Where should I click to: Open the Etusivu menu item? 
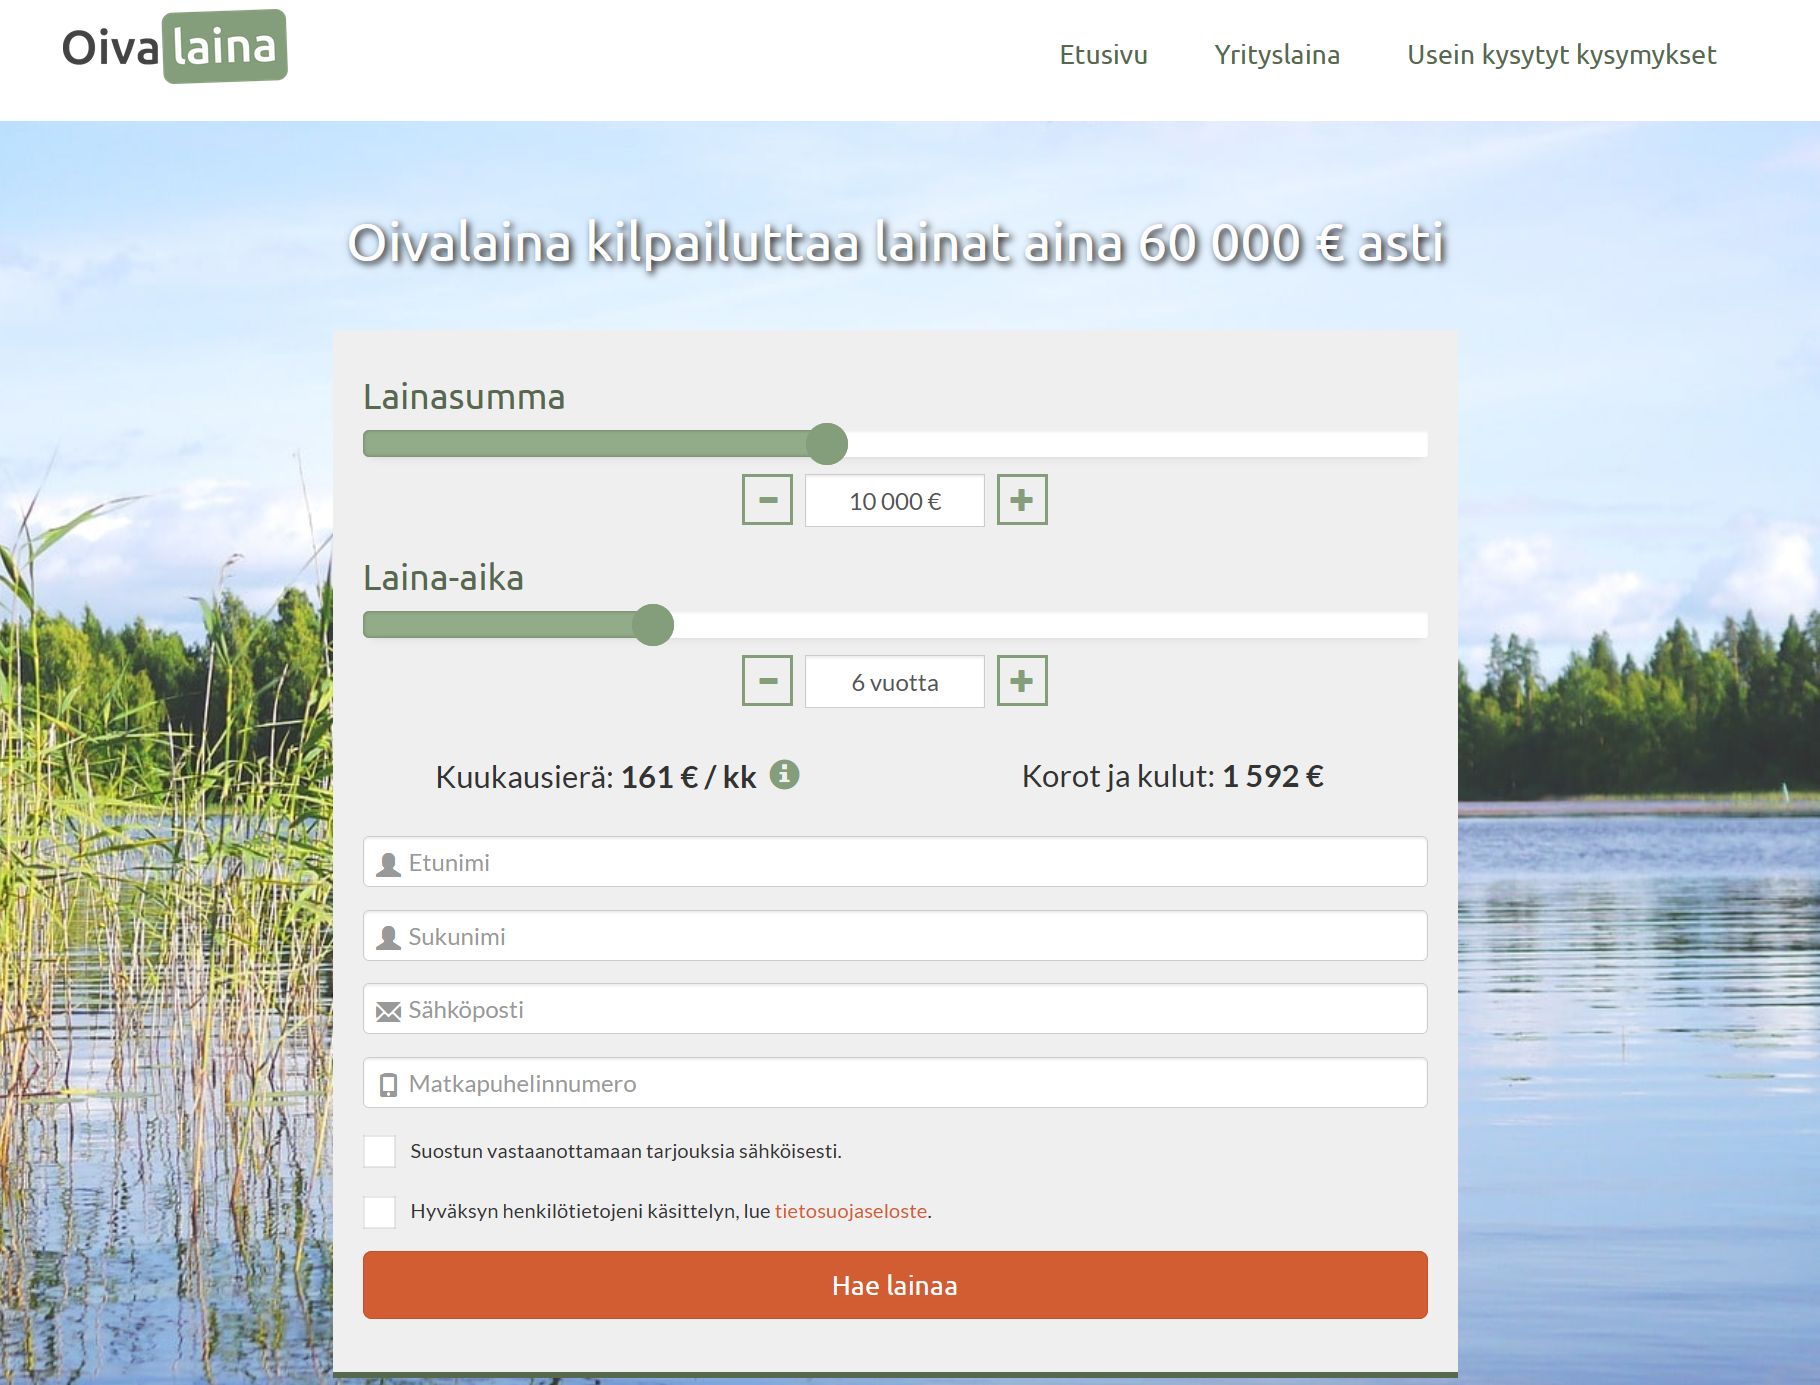point(1103,55)
